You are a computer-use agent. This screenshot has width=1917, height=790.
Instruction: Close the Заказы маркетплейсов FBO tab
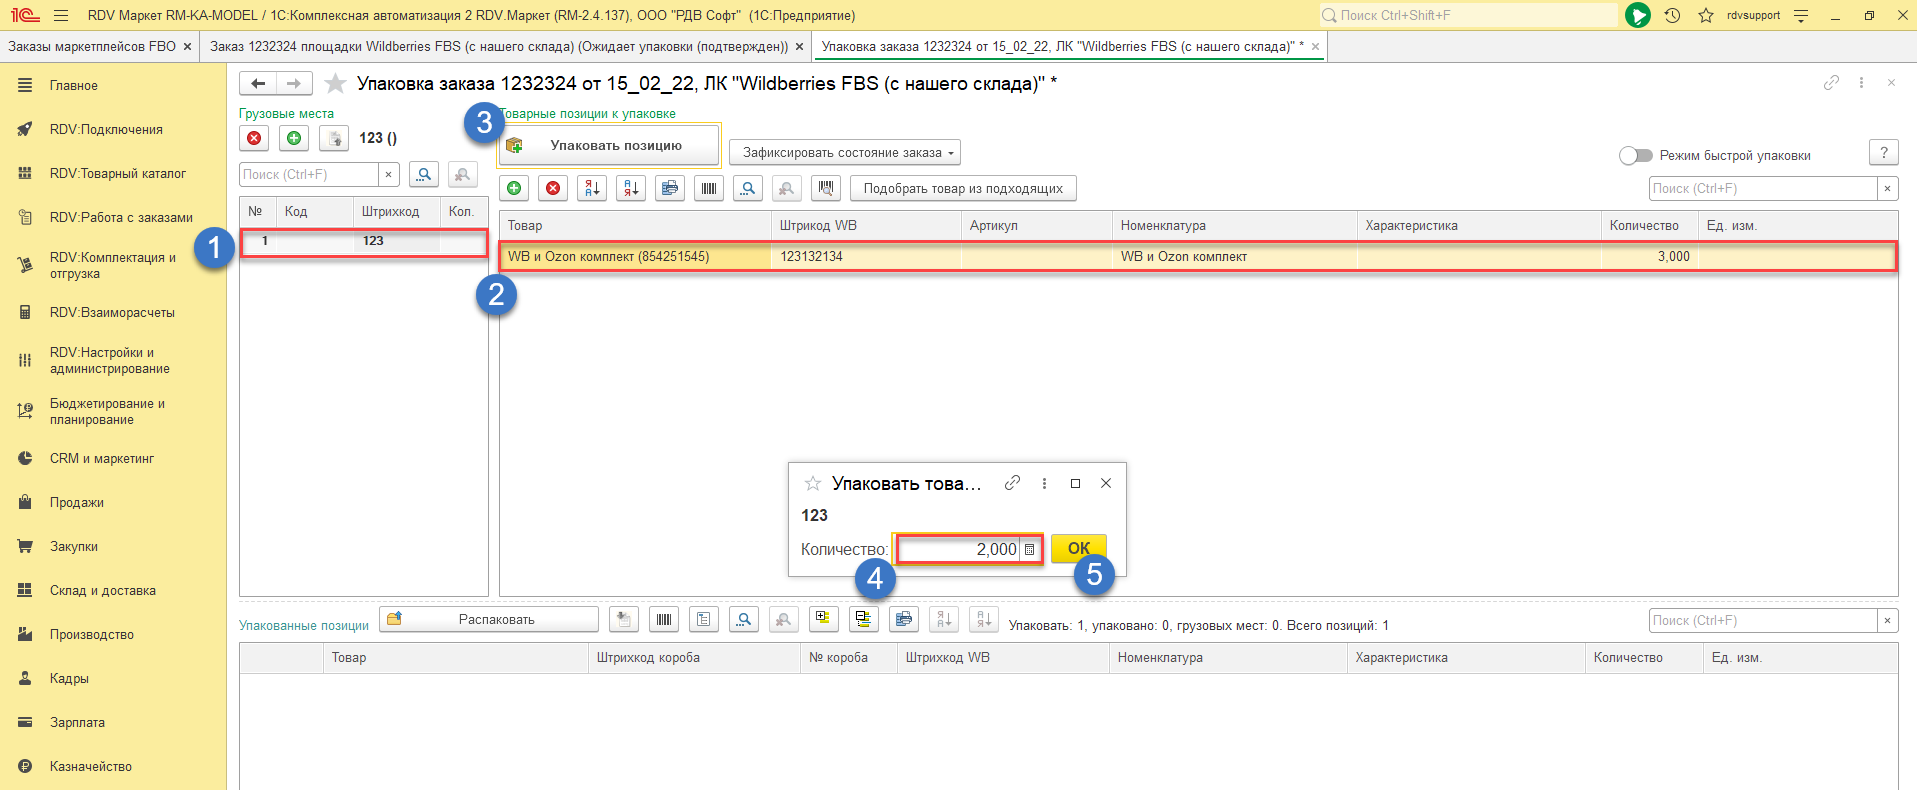point(187,46)
